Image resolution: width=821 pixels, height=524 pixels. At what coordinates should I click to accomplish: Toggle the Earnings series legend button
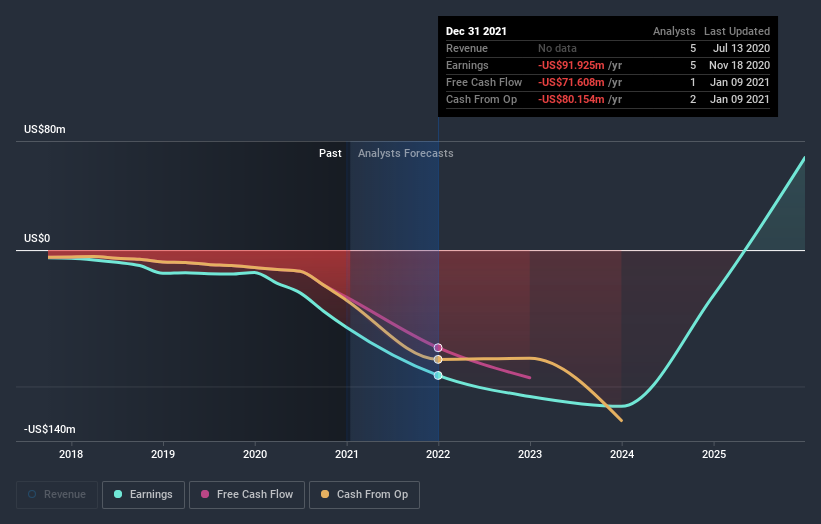click(x=143, y=495)
